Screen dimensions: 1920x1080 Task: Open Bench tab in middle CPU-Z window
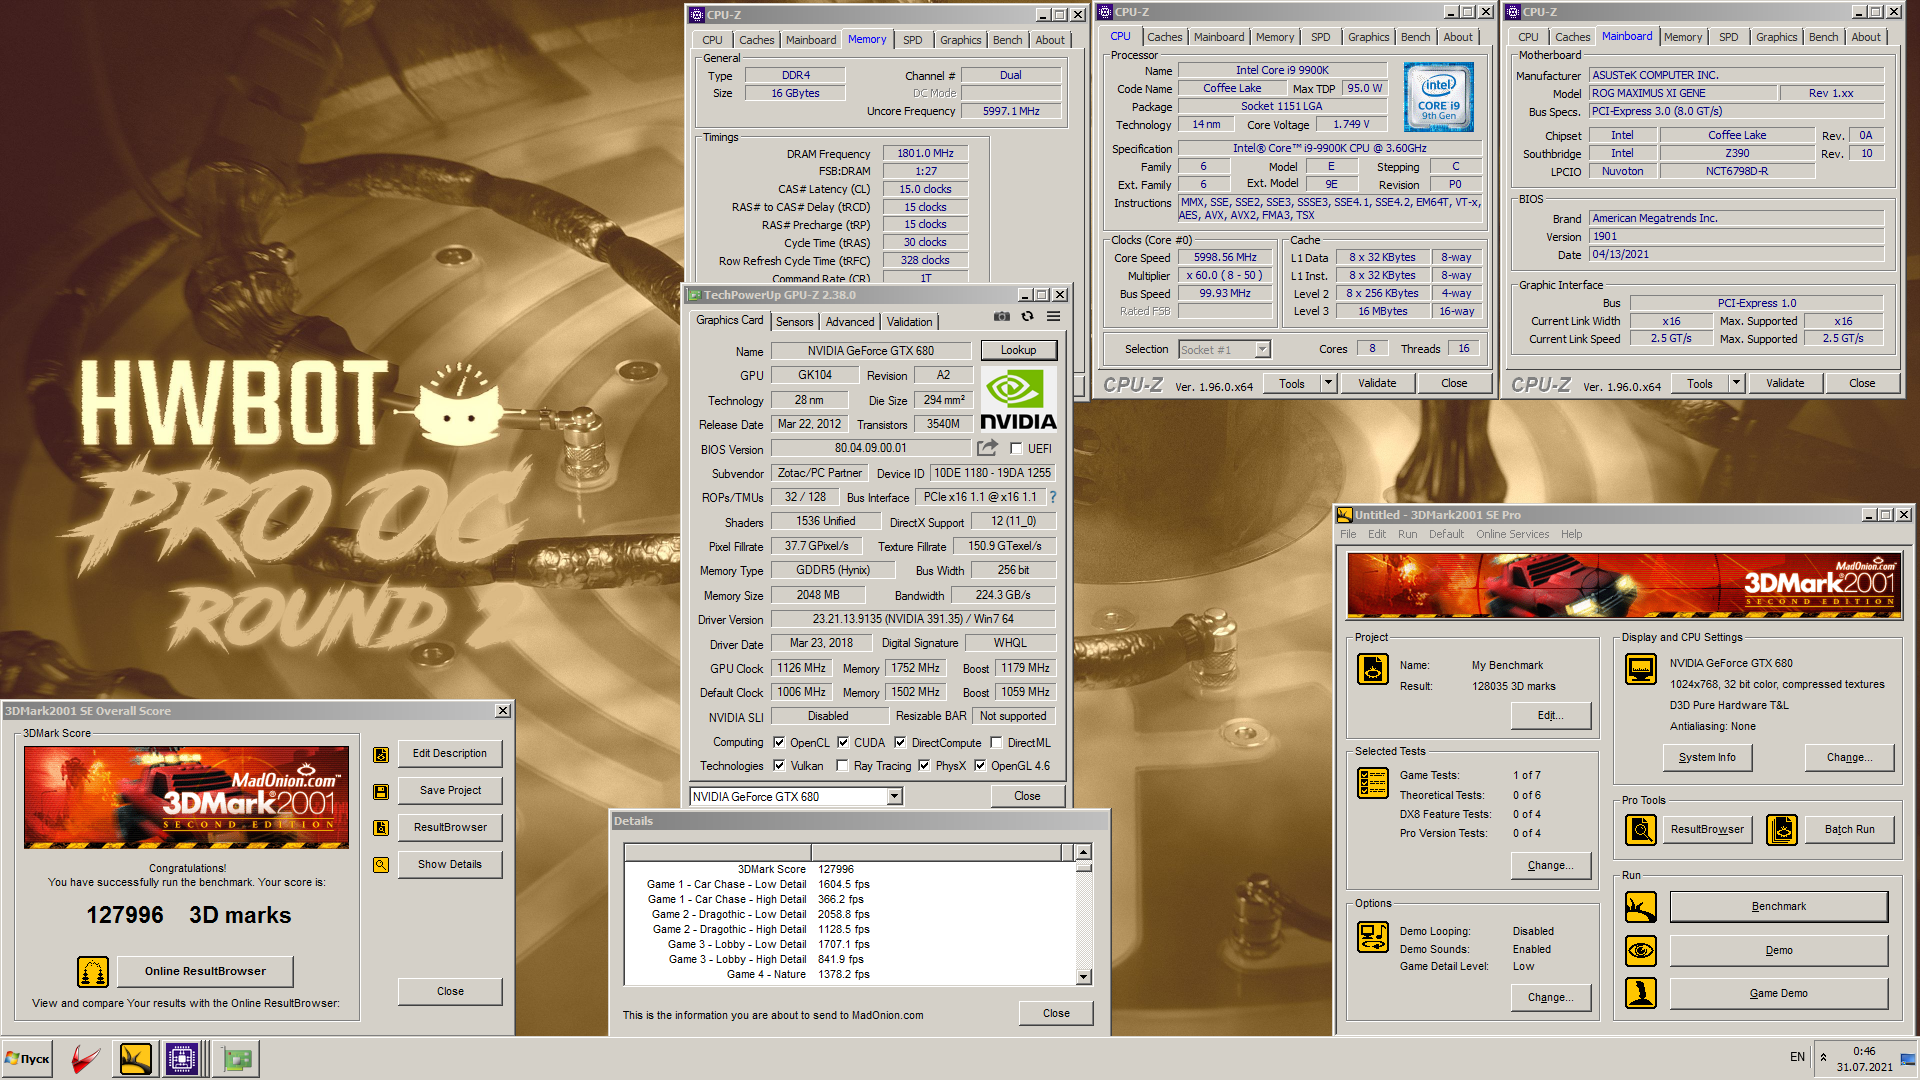click(1415, 37)
